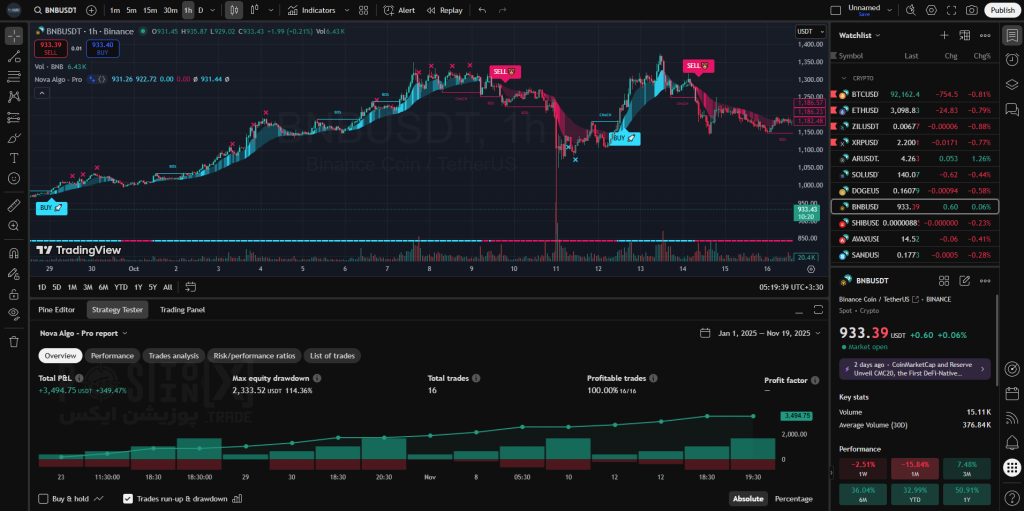Switch equity chart to Percentage
Screen dimensions: 1024x511
[x=793, y=499]
